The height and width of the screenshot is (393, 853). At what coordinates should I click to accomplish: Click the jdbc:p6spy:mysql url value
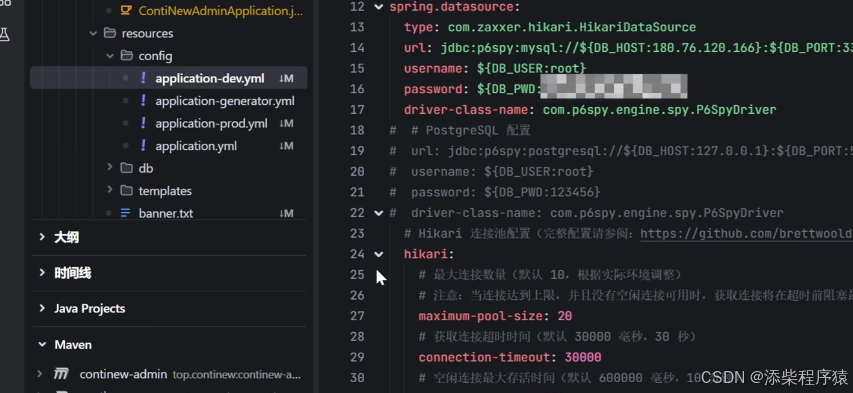(647, 48)
